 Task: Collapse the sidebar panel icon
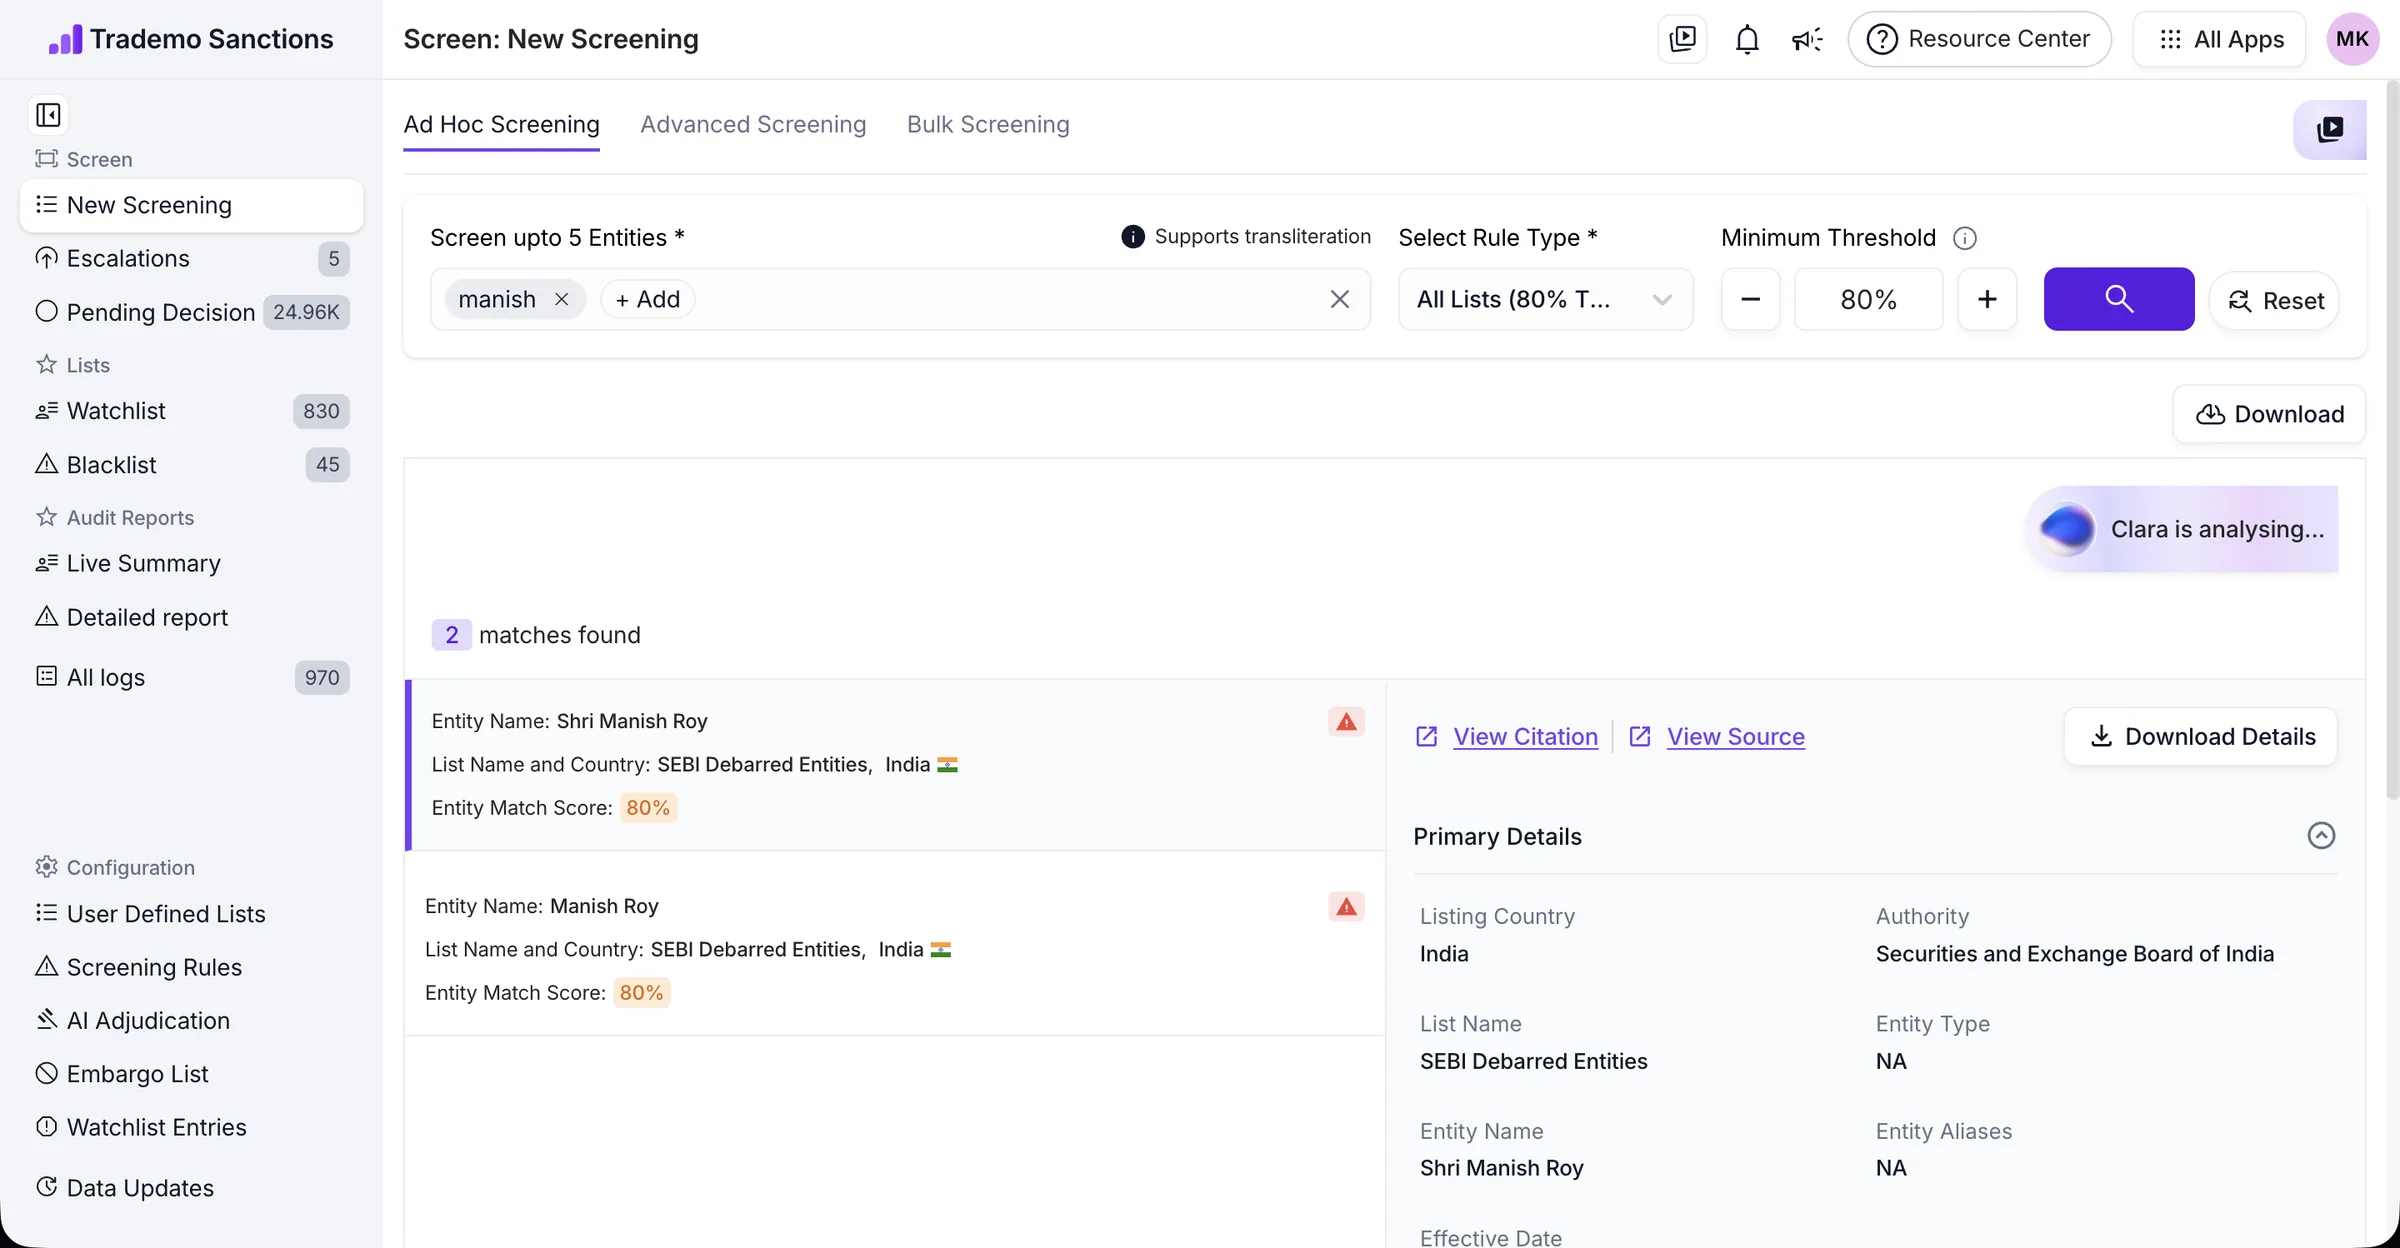pyautogui.click(x=48, y=115)
